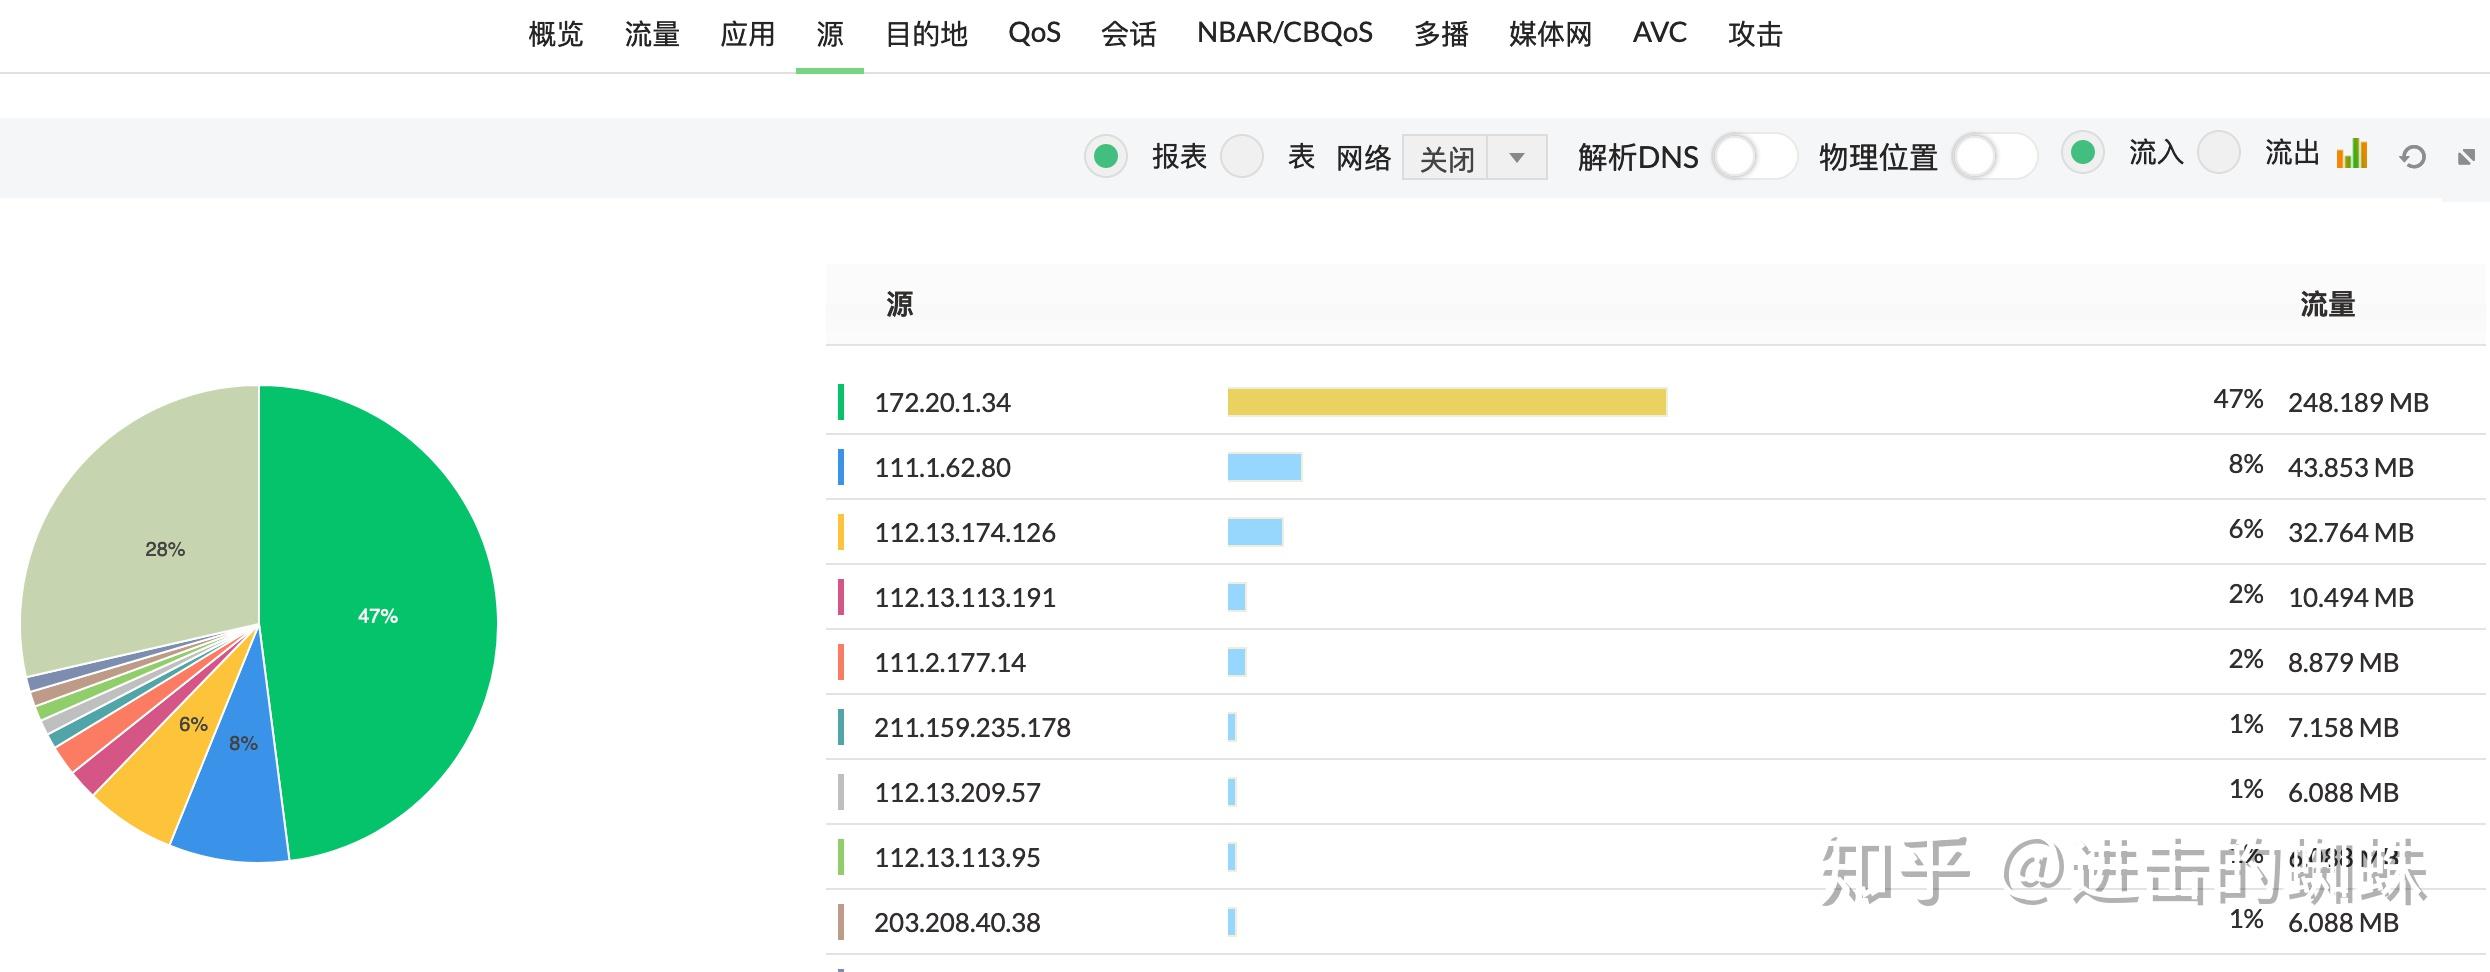2490x972 pixels.
Task: Click the 10.494 MB traffic value
Action: pyautogui.click(x=2350, y=597)
